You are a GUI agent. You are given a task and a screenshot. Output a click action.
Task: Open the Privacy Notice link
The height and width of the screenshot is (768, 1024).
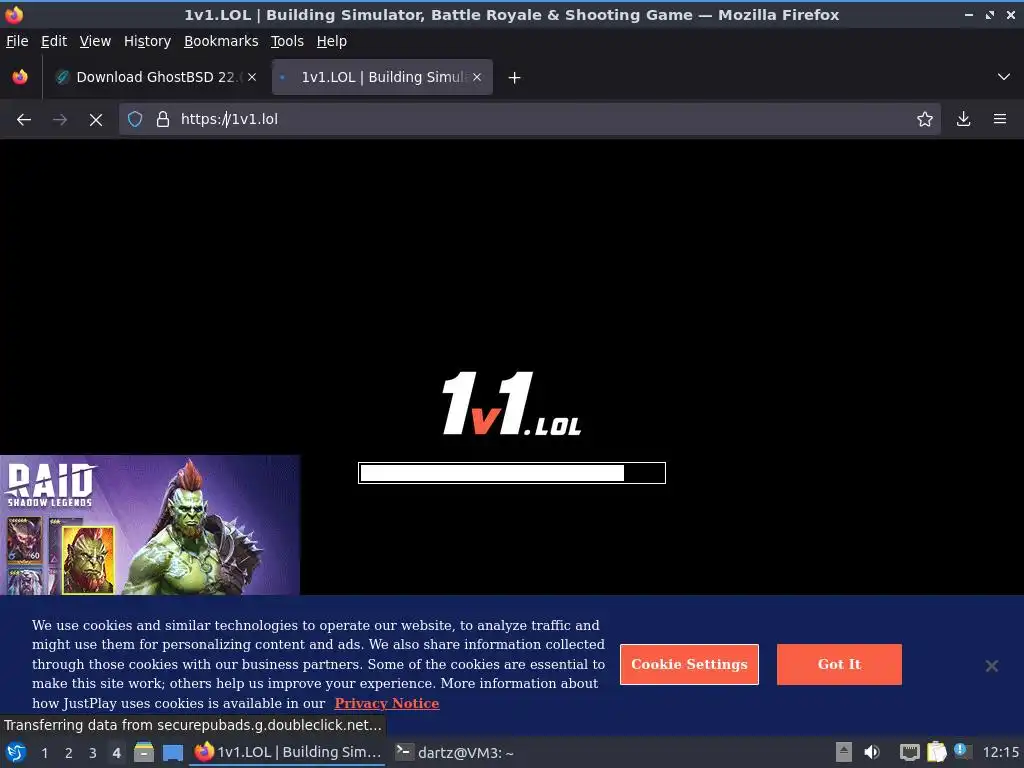(387, 703)
